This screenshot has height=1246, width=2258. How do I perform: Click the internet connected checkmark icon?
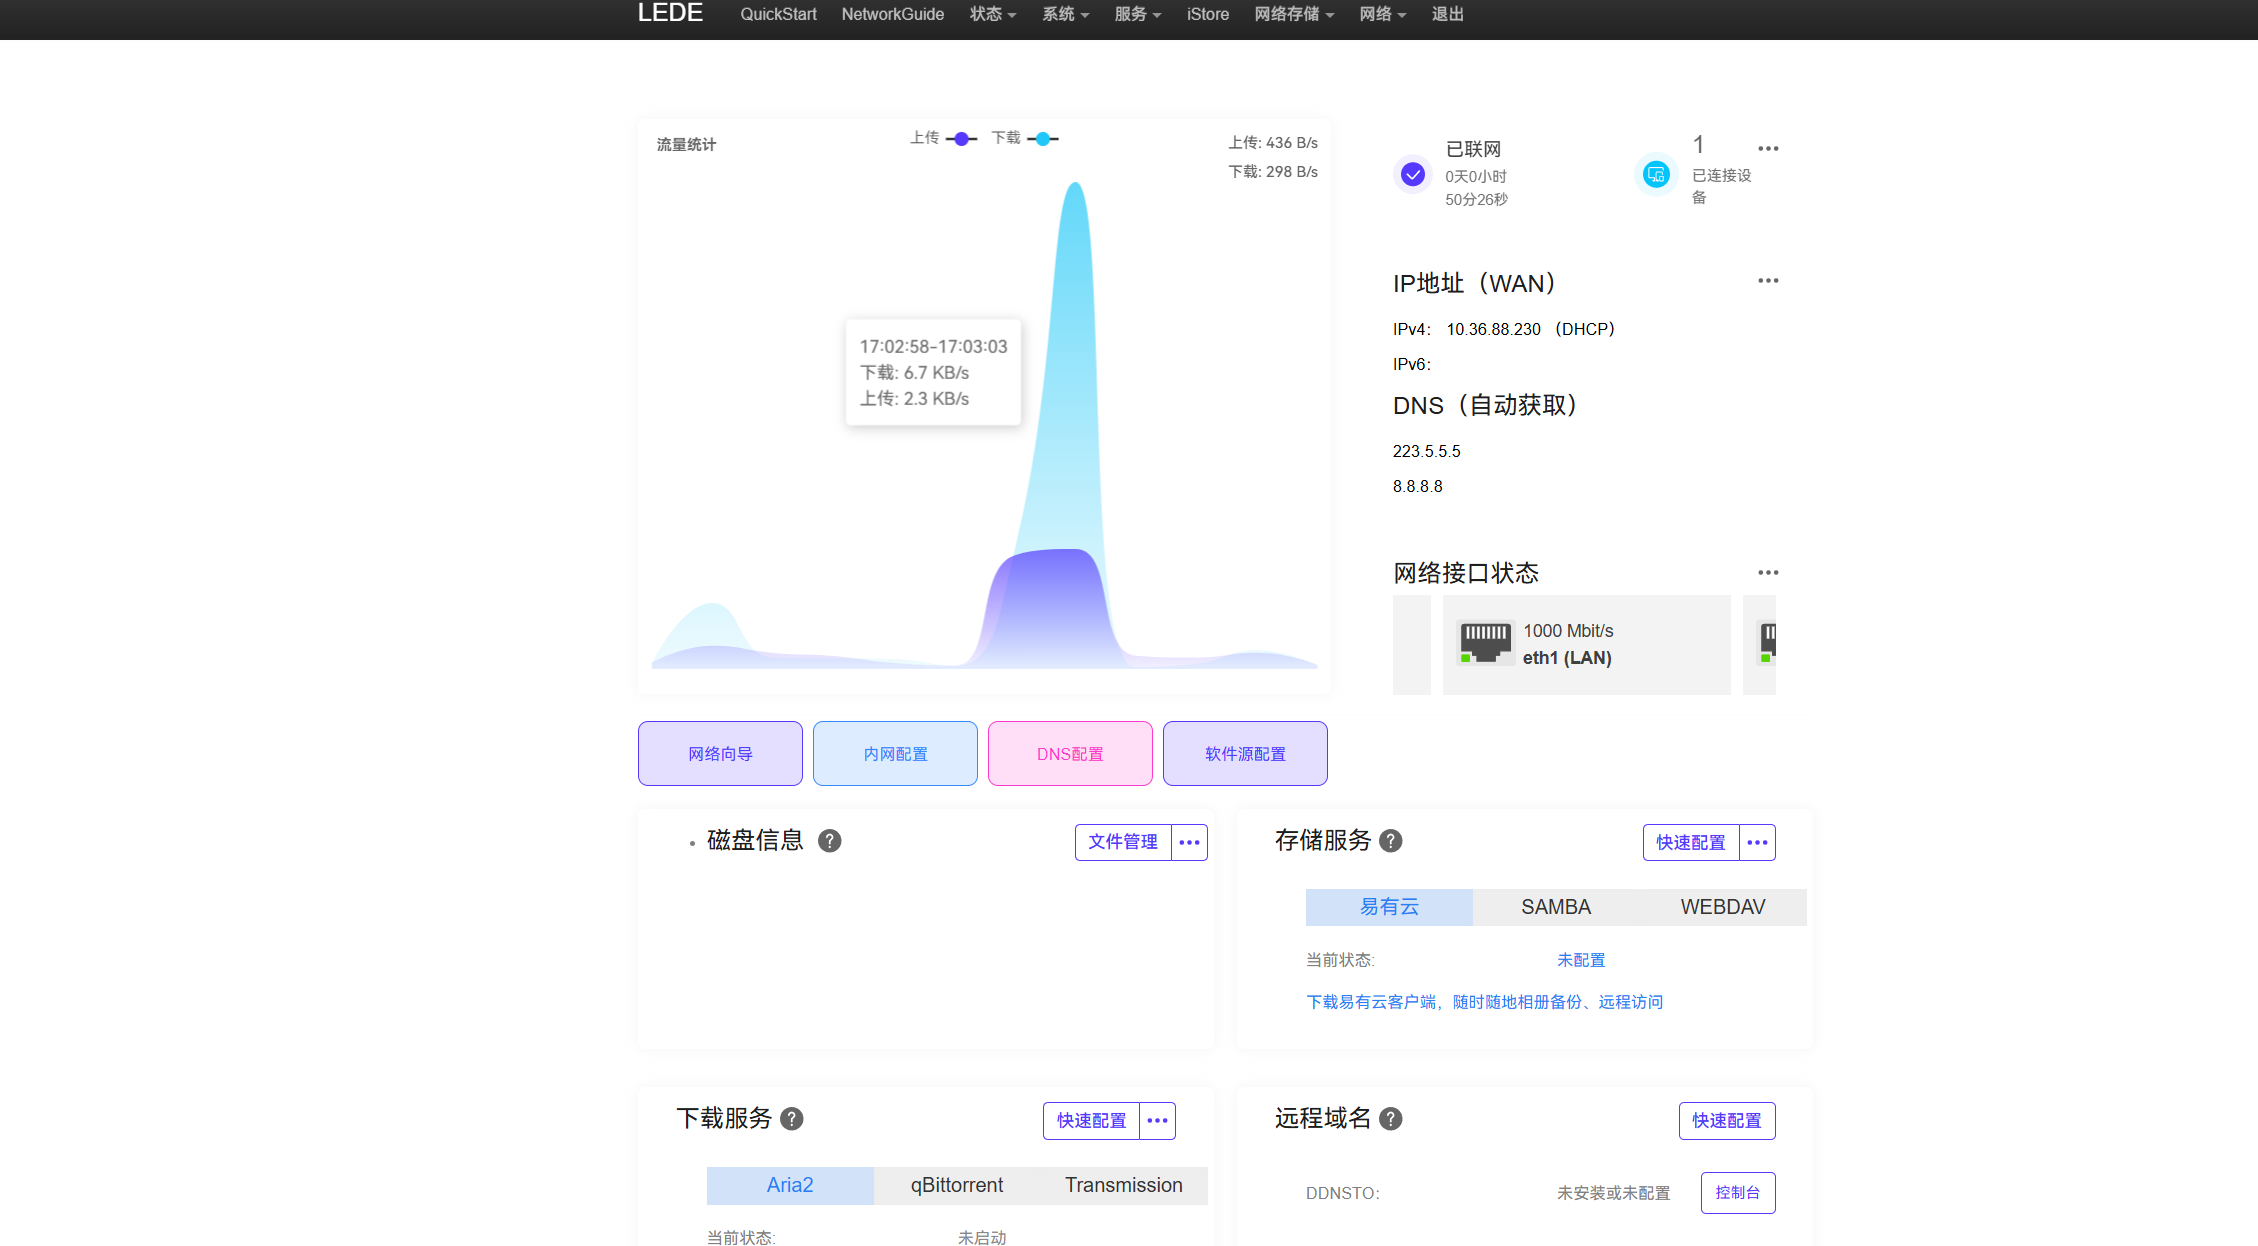click(x=1412, y=174)
